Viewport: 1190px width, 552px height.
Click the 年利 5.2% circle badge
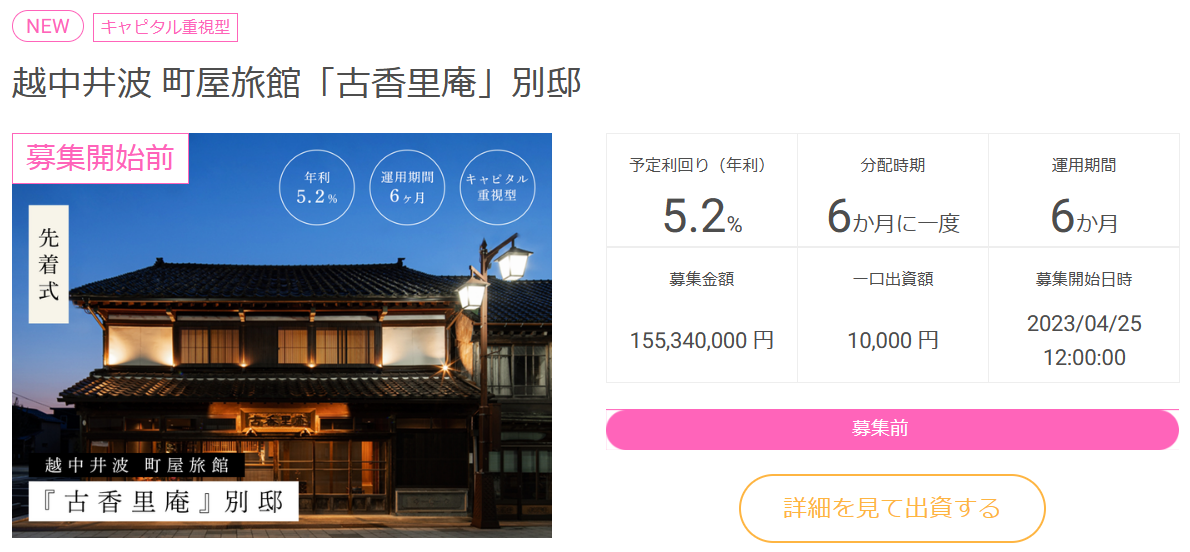(x=317, y=188)
